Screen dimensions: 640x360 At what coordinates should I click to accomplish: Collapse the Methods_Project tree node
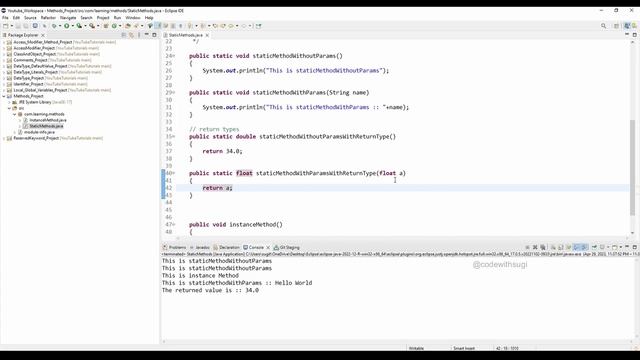pos(4,96)
